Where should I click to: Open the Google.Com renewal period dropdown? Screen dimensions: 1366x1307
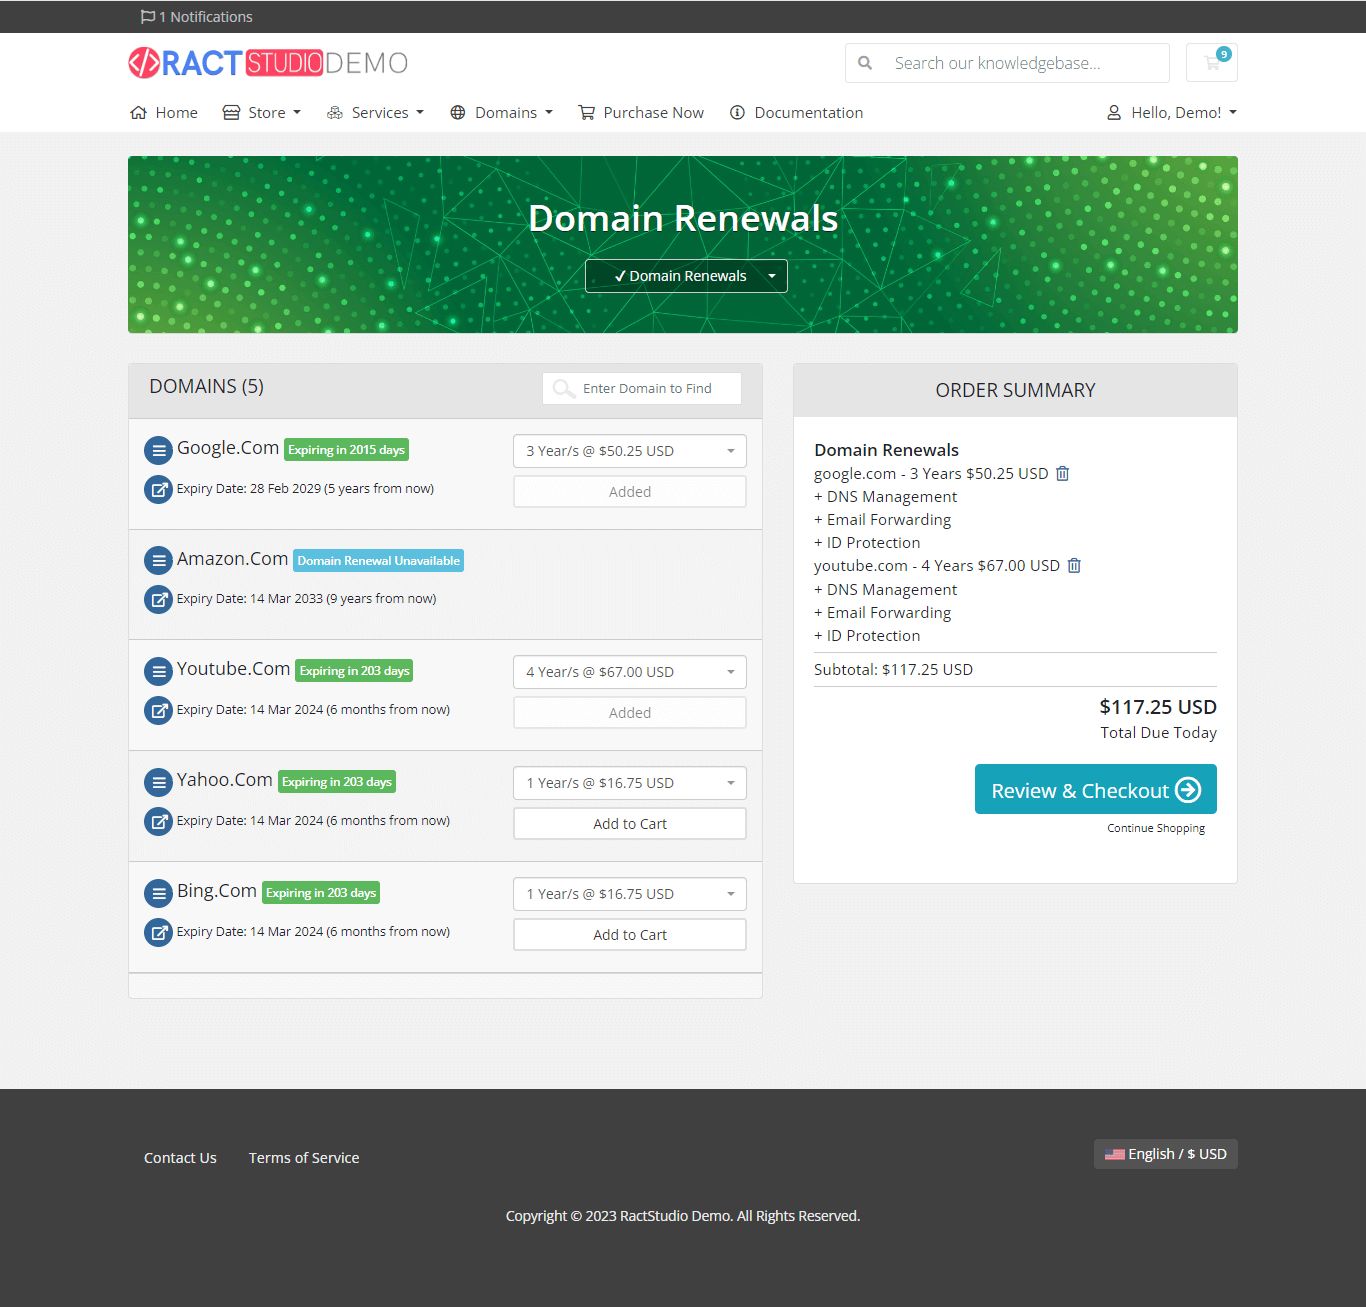point(630,451)
